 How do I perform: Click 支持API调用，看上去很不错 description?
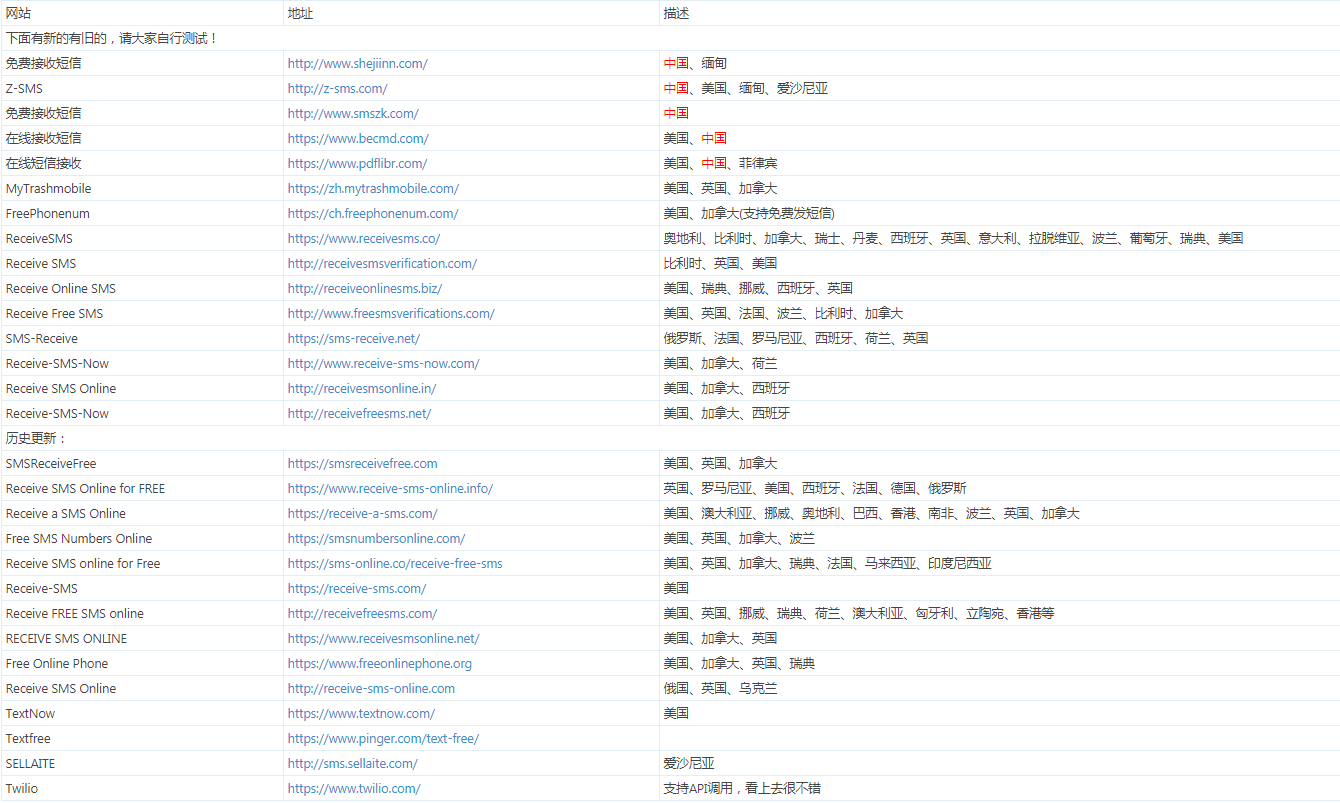(x=743, y=788)
